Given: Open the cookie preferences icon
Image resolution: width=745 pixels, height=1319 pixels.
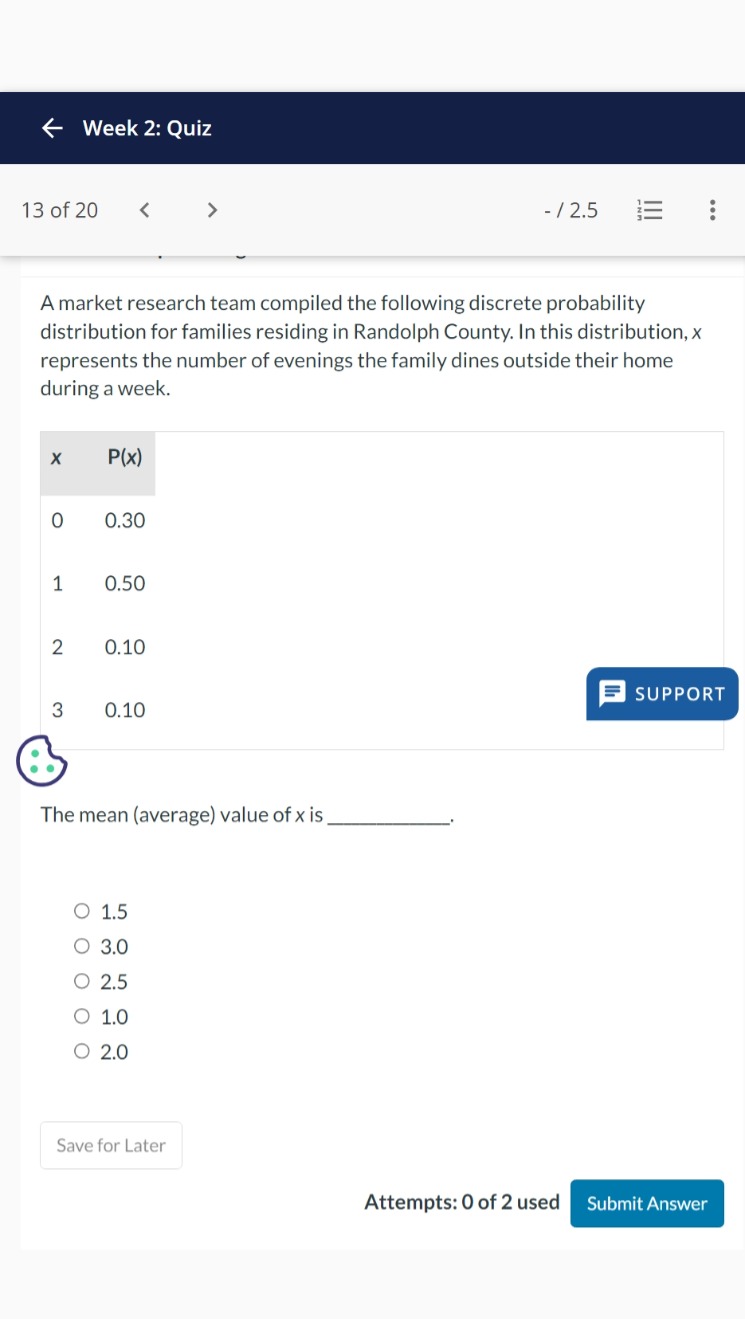Looking at the screenshot, I should click(x=41, y=761).
